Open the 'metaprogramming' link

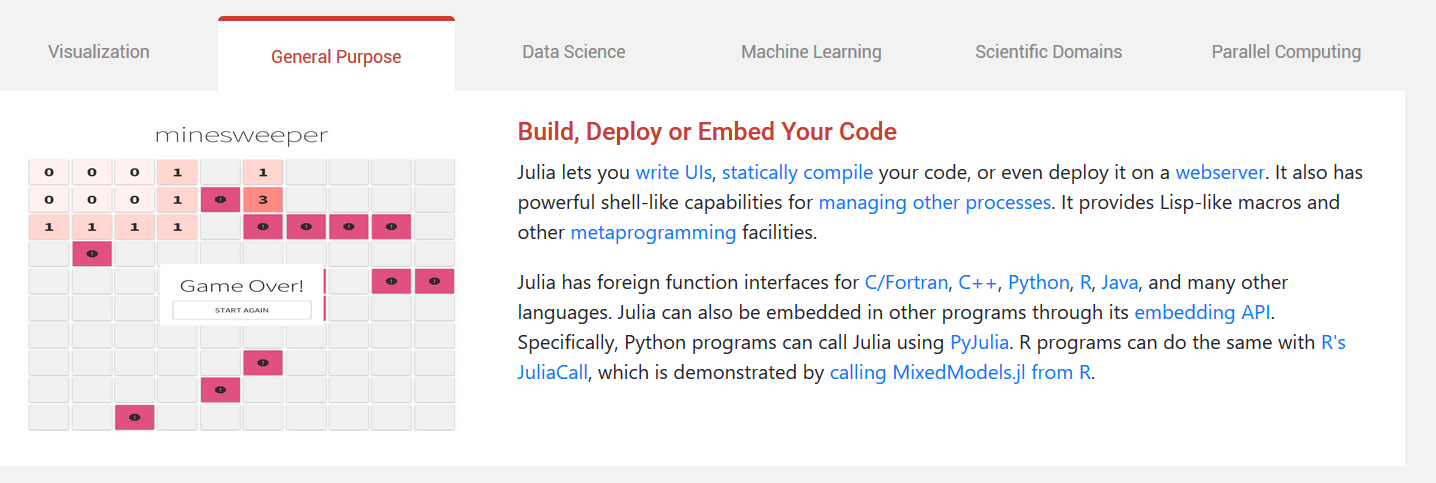(x=653, y=233)
